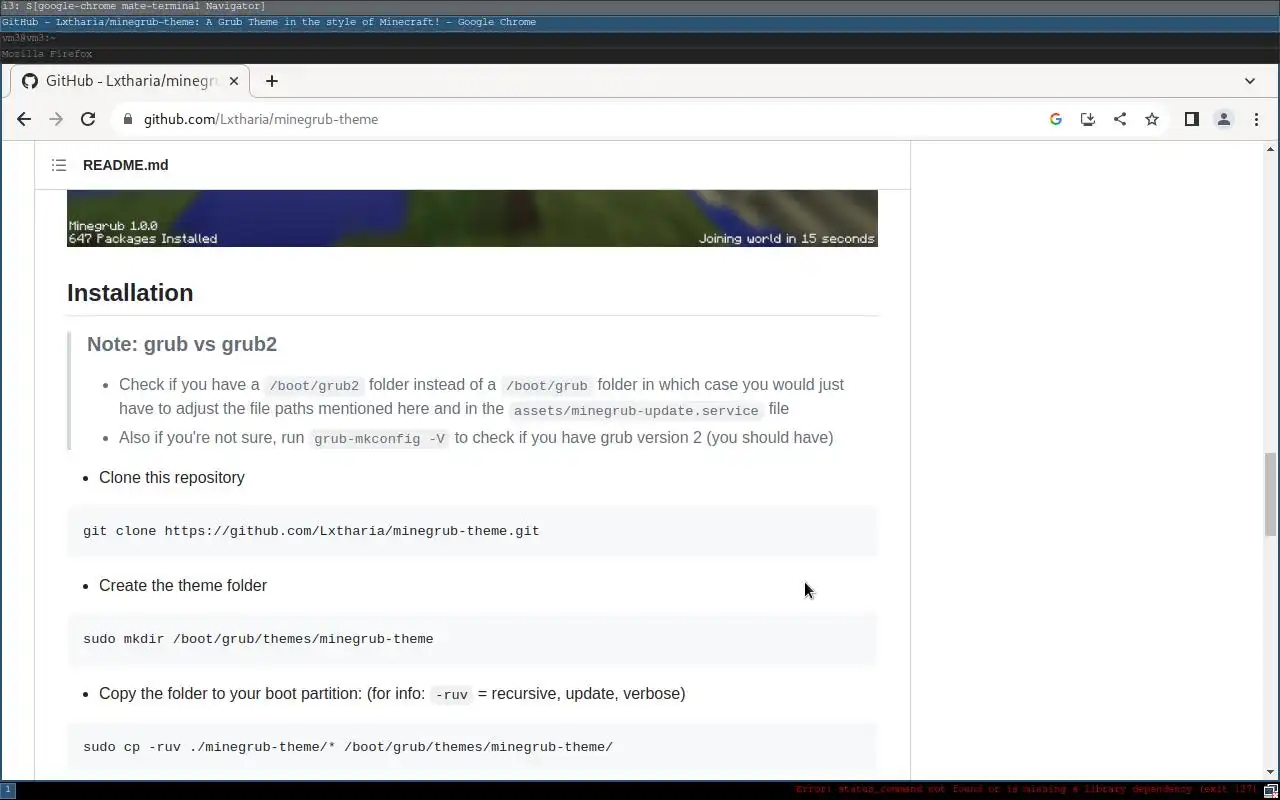
Task: Click the 'Note: grub vs grub2' heading
Action: click(182, 344)
